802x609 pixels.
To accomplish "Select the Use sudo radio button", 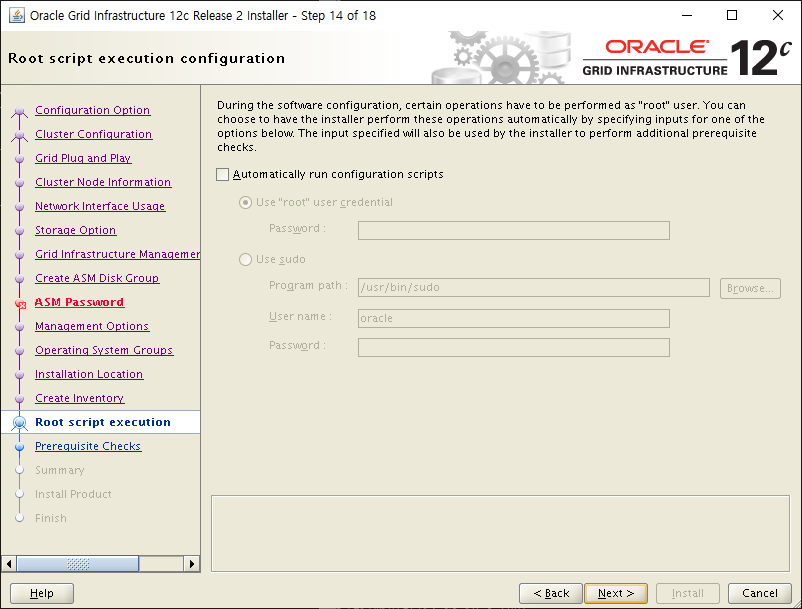I will tap(246, 260).
